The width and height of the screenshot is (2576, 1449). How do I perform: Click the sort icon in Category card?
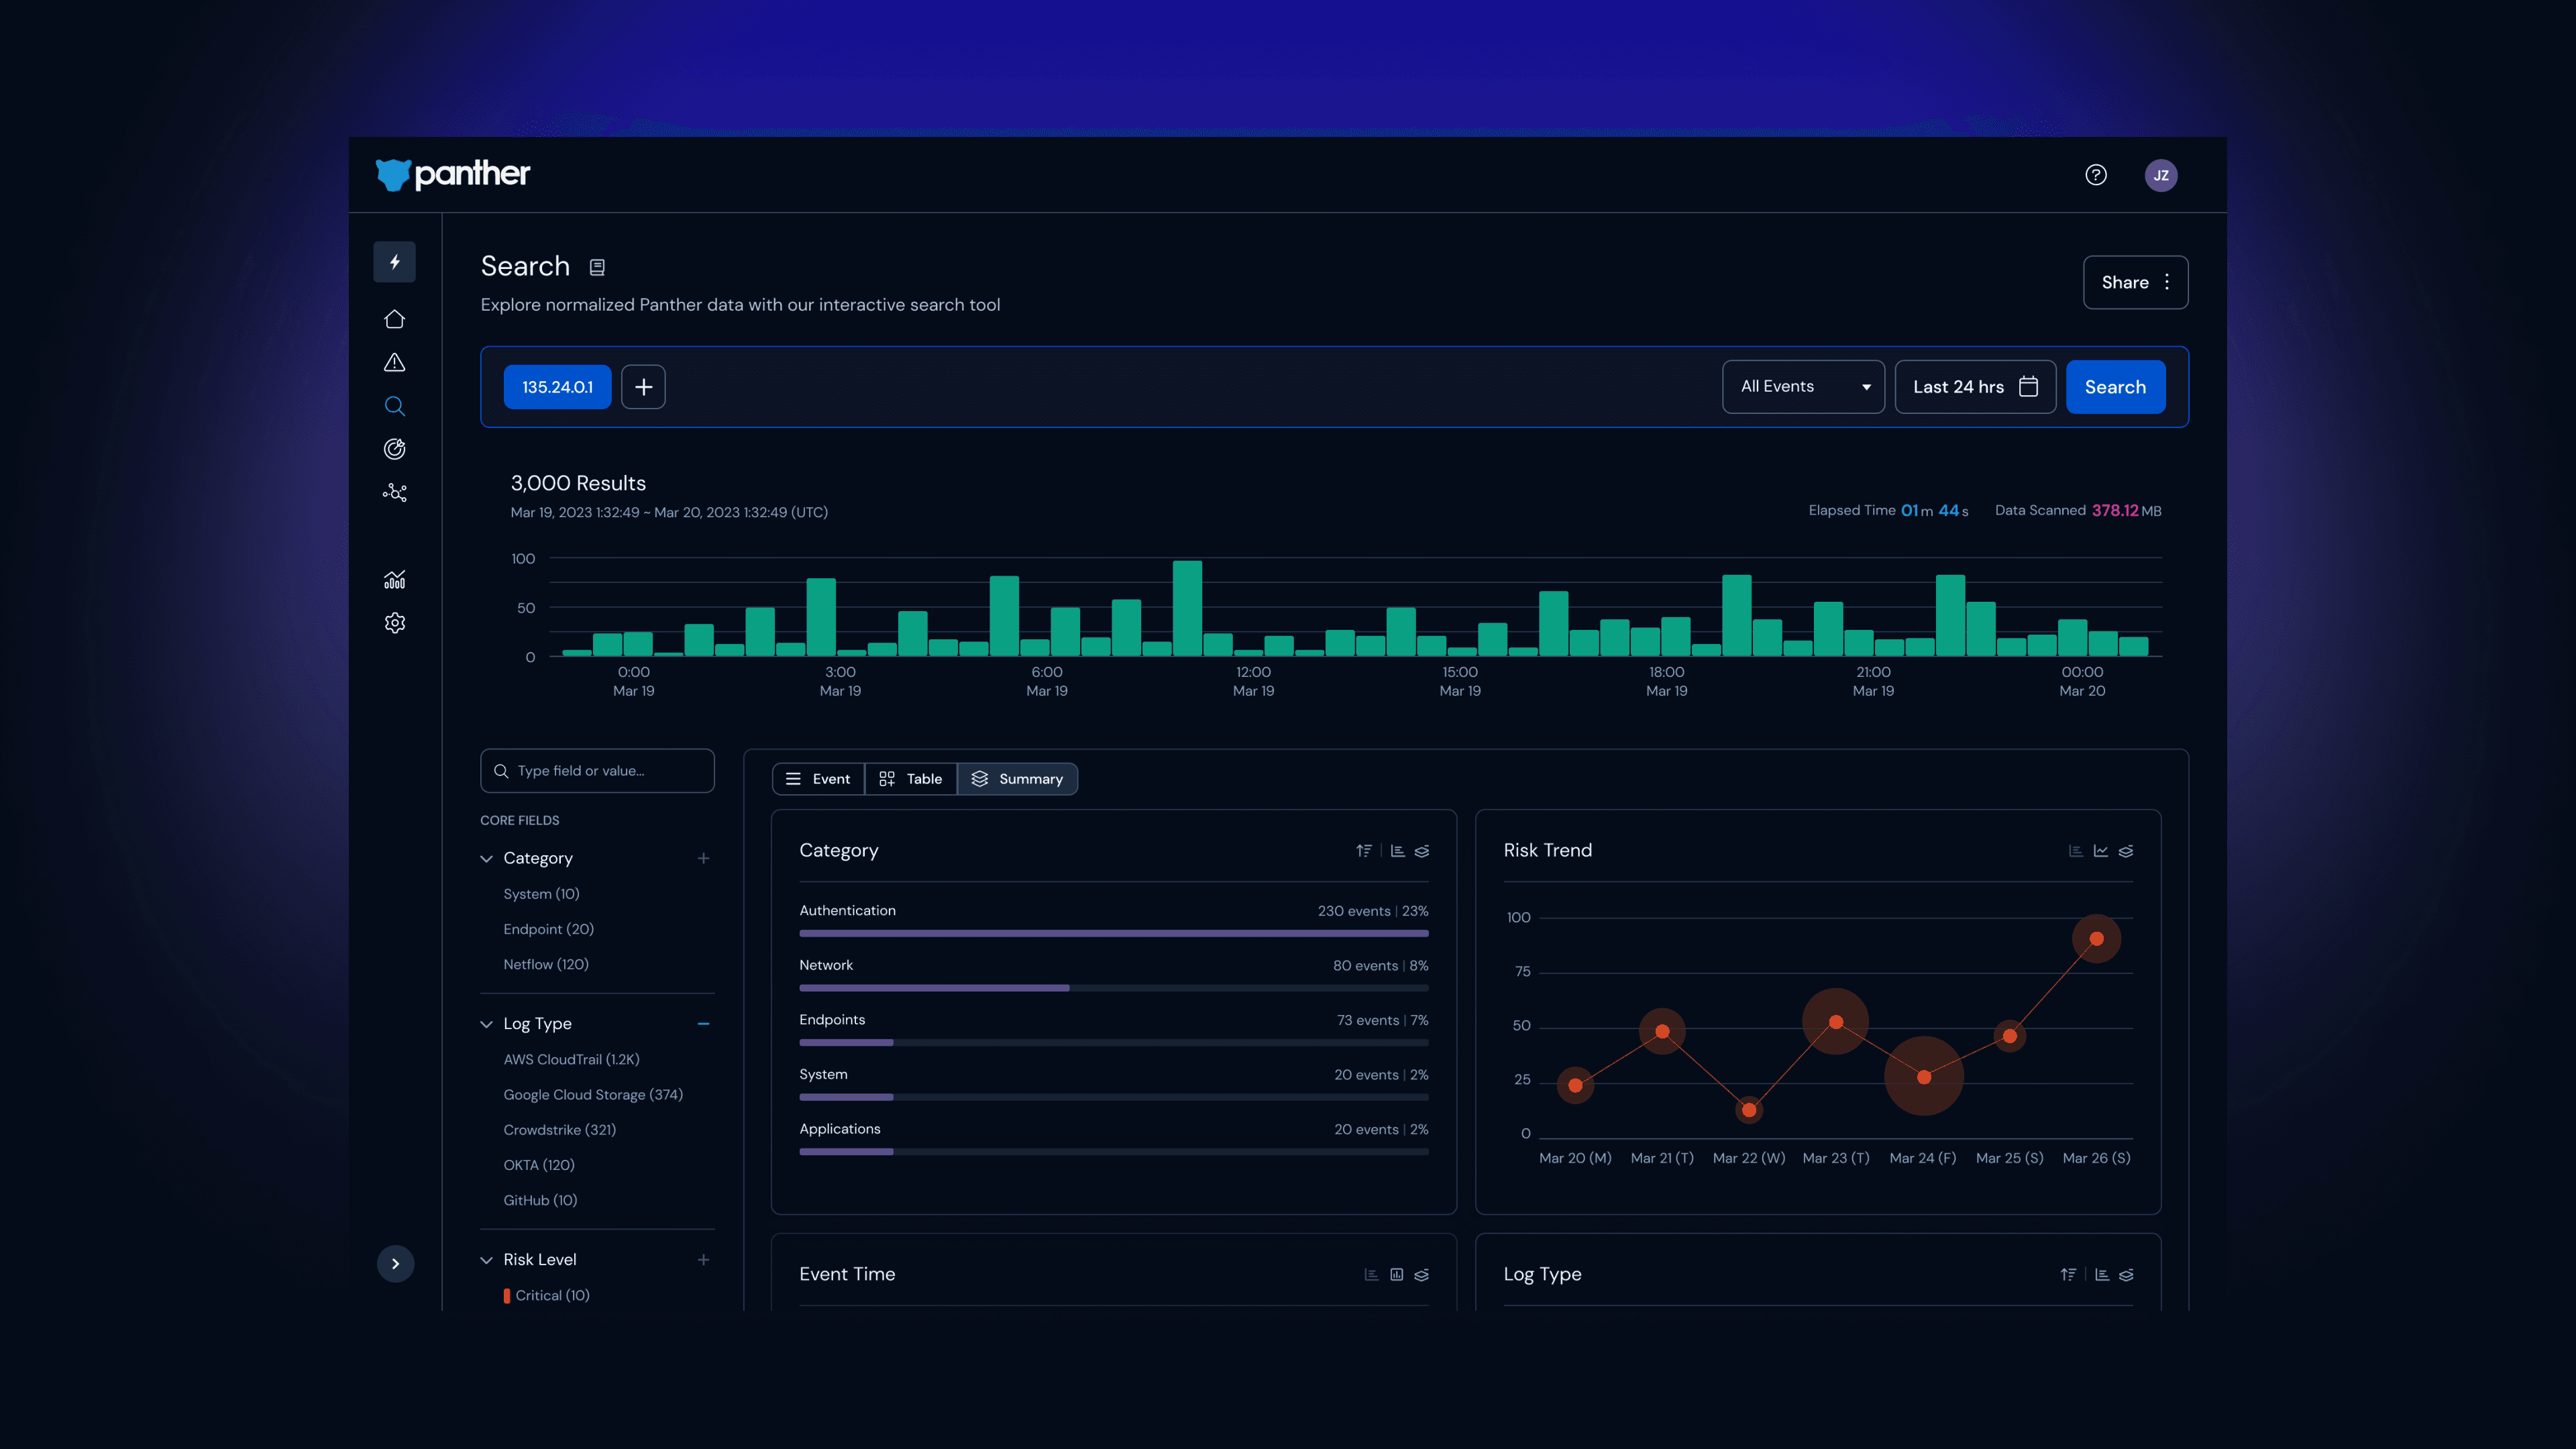1364,851
